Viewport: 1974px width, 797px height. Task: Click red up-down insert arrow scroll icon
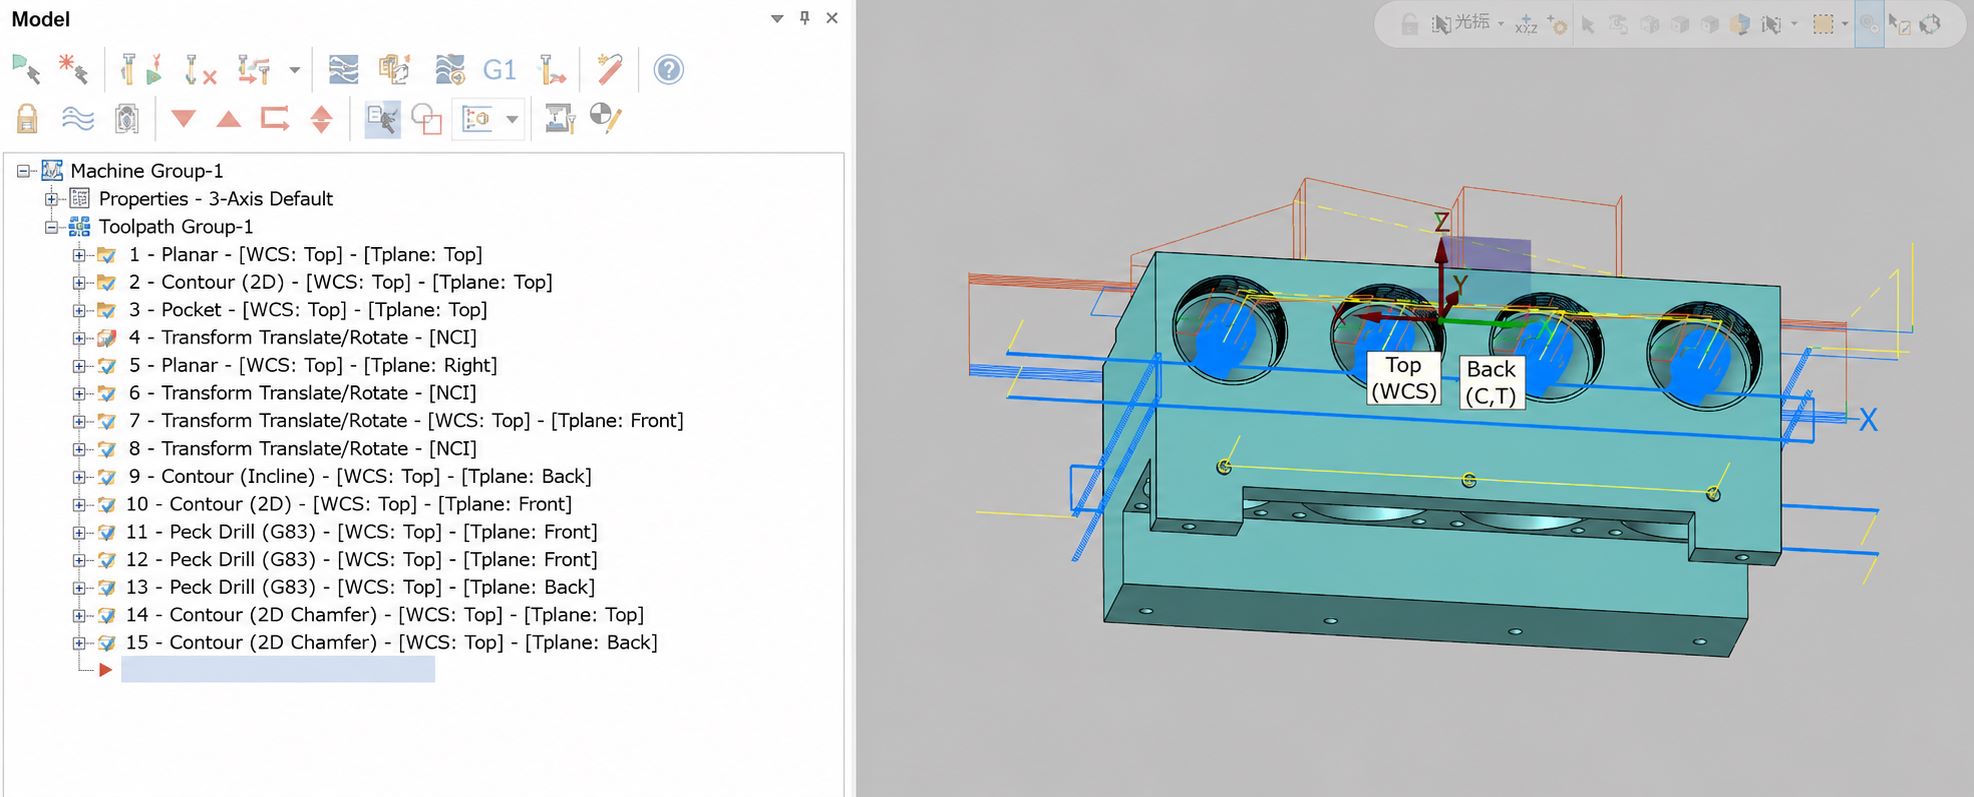[x=321, y=119]
